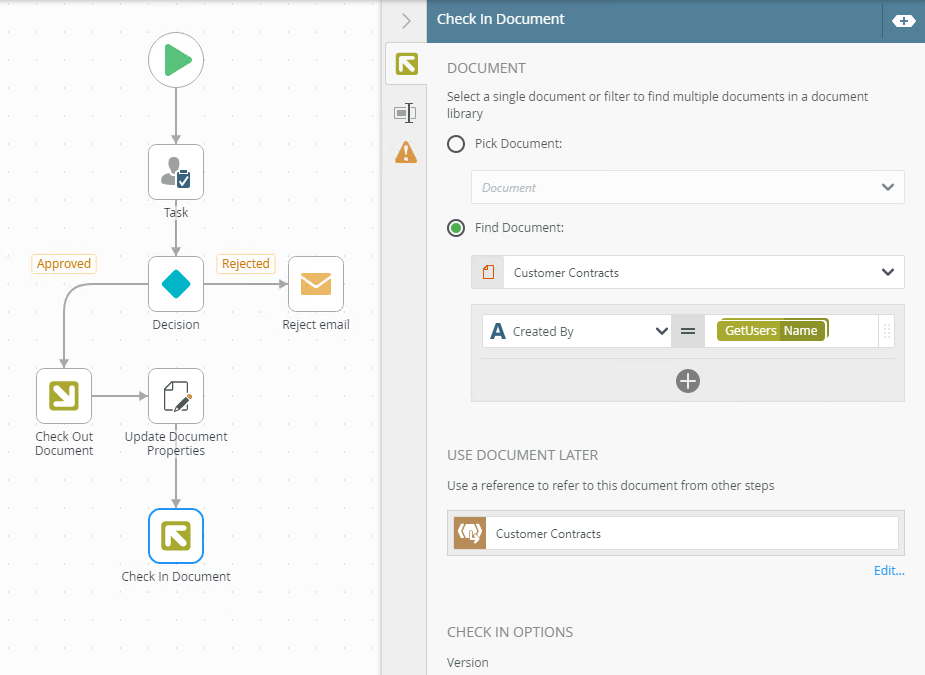Expand the Customer Contracts library dropdown
925x675 pixels.
pyautogui.click(x=887, y=272)
